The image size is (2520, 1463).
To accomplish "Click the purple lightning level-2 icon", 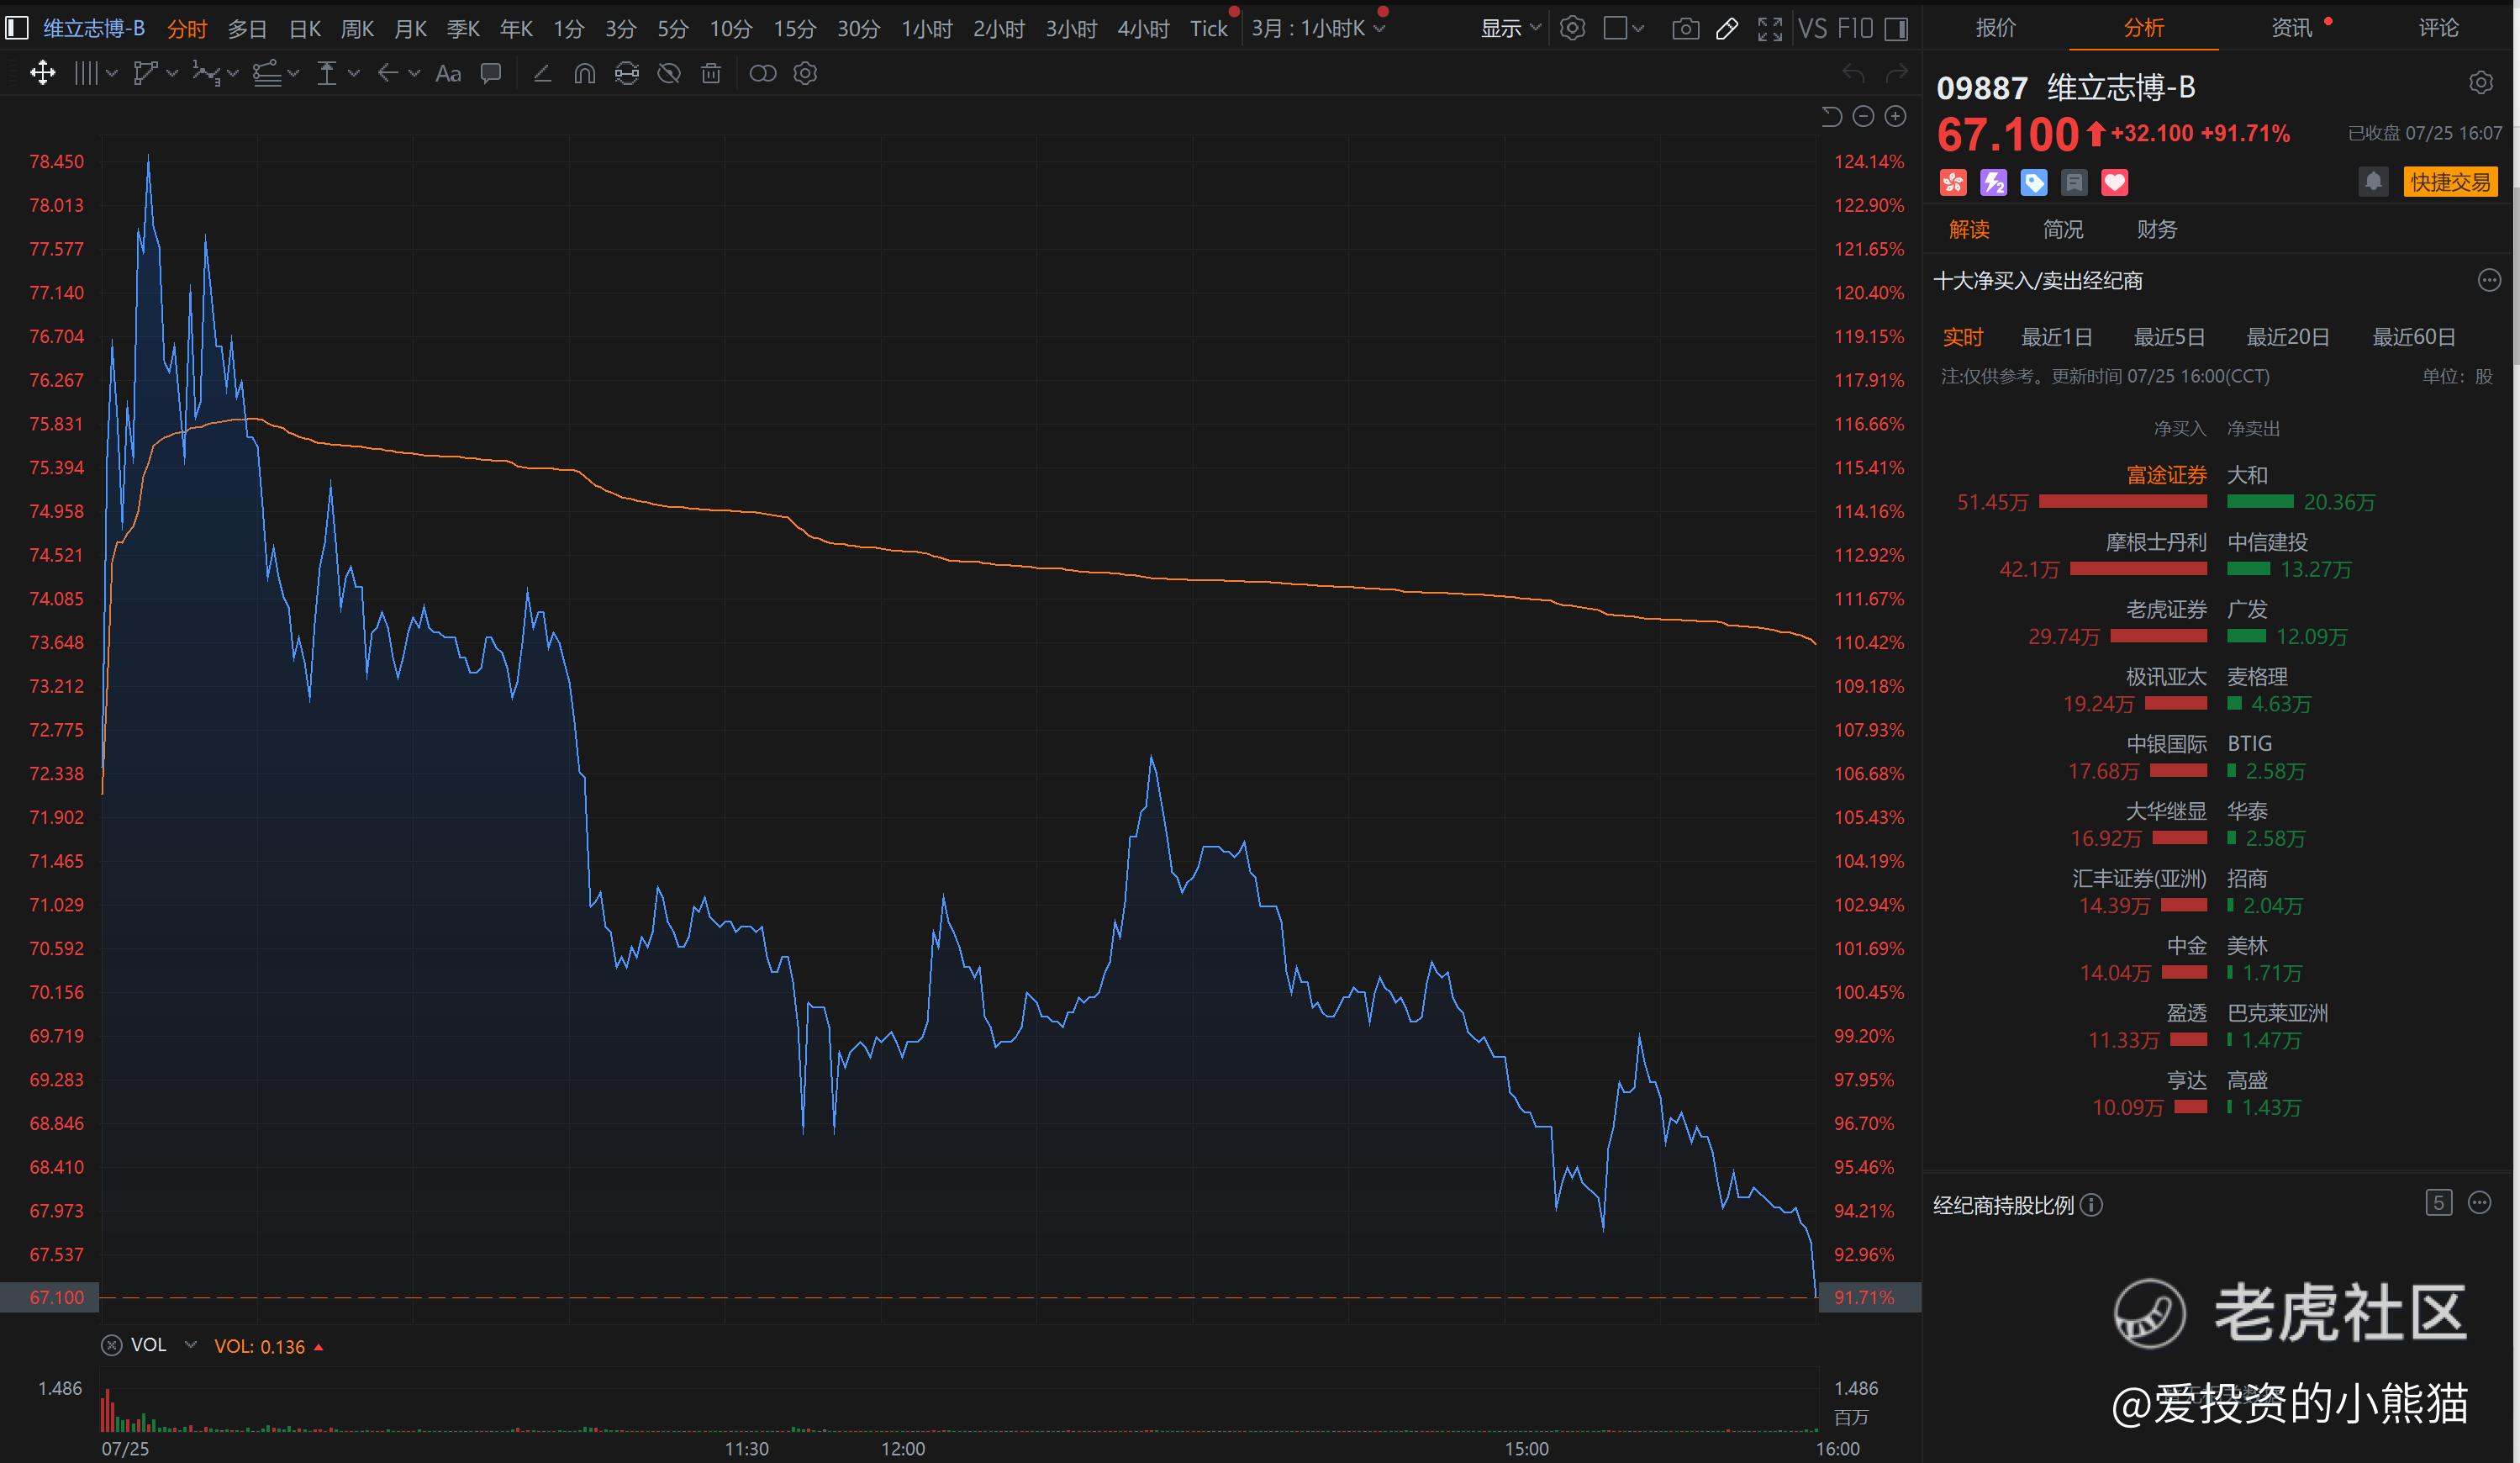I will coord(1993,182).
